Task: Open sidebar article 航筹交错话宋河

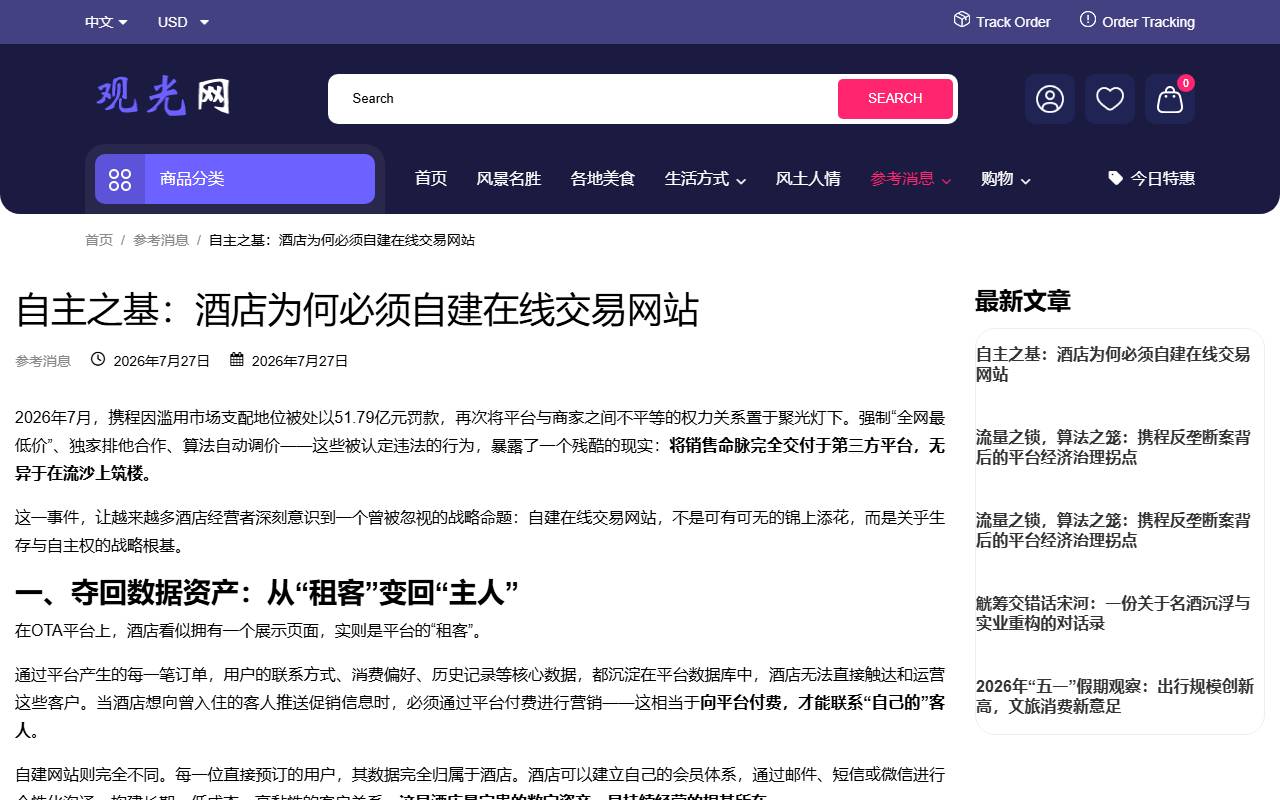Action: (x=1113, y=613)
